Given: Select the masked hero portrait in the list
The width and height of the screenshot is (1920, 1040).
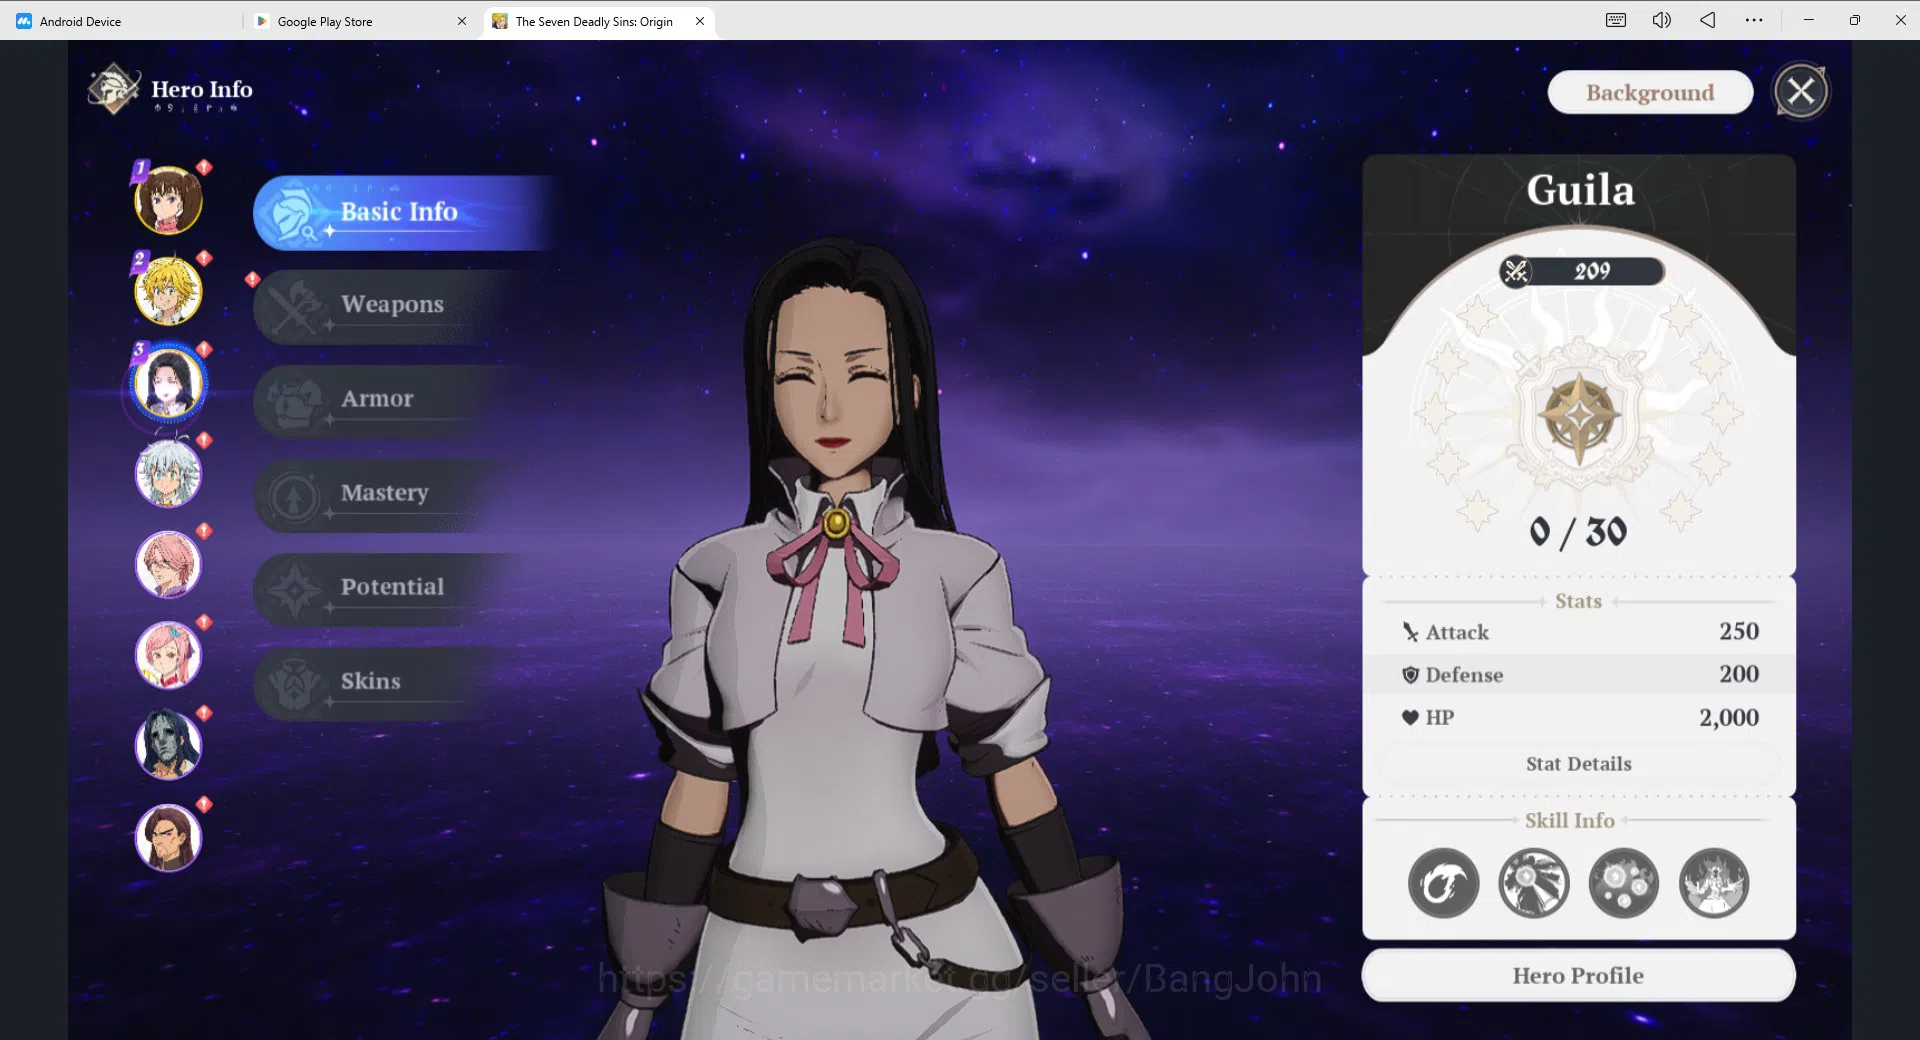Looking at the screenshot, I should 168,745.
